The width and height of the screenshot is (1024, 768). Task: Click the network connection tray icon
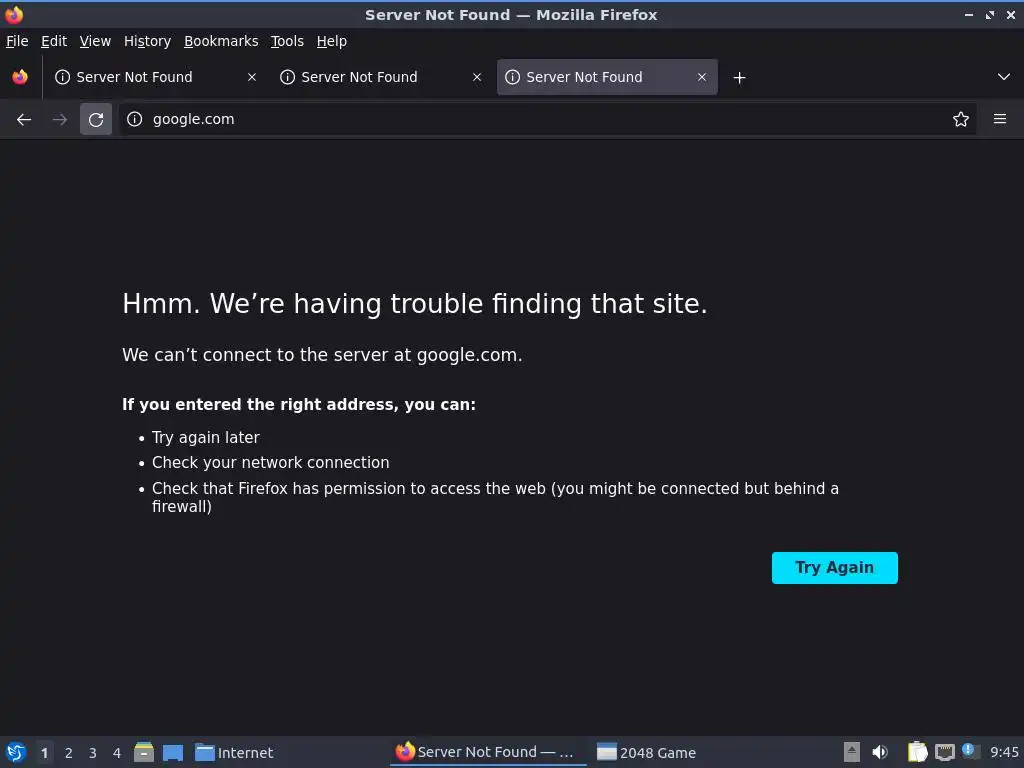pos(944,752)
